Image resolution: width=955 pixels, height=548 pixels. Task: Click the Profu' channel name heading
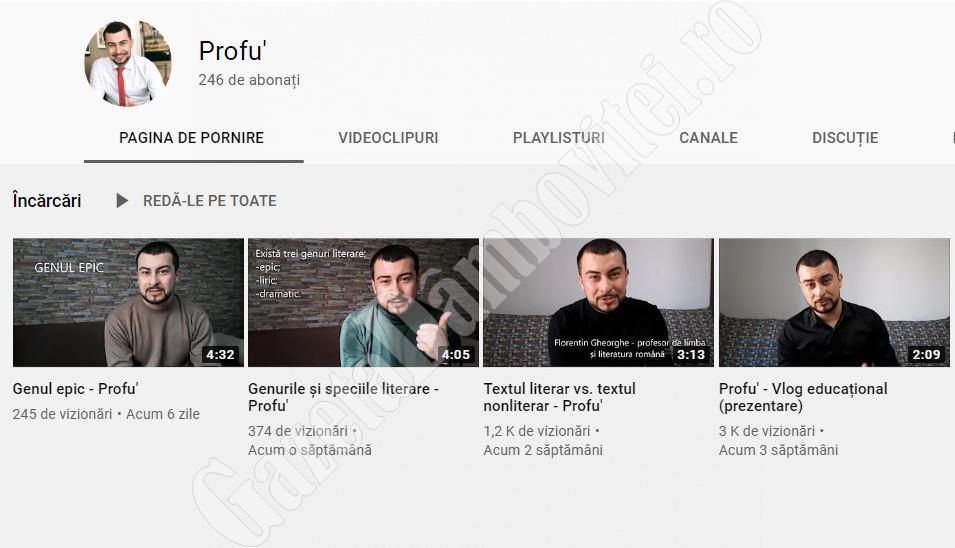point(233,51)
